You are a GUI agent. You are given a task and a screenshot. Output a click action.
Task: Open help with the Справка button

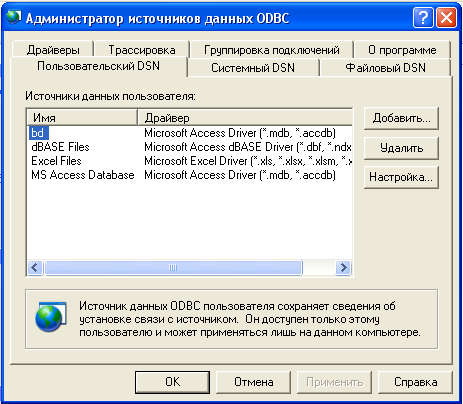(416, 382)
